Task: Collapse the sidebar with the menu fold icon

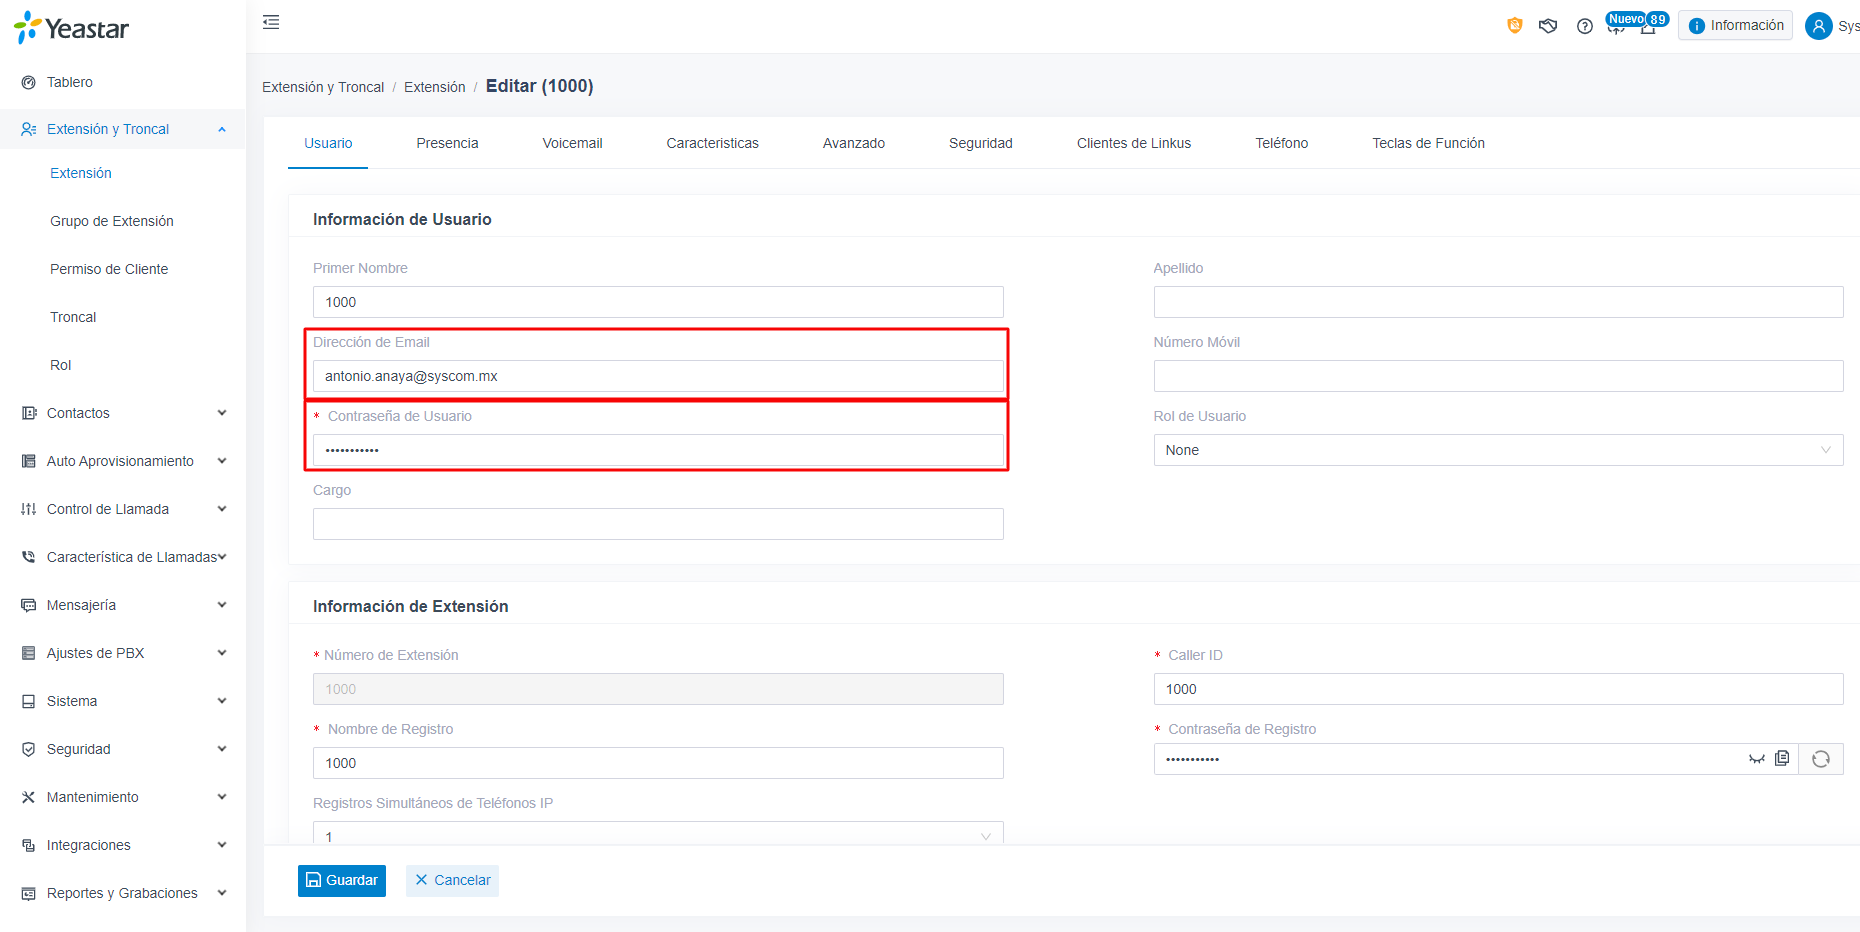Action: pyautogui.click(x=271, y=22)
